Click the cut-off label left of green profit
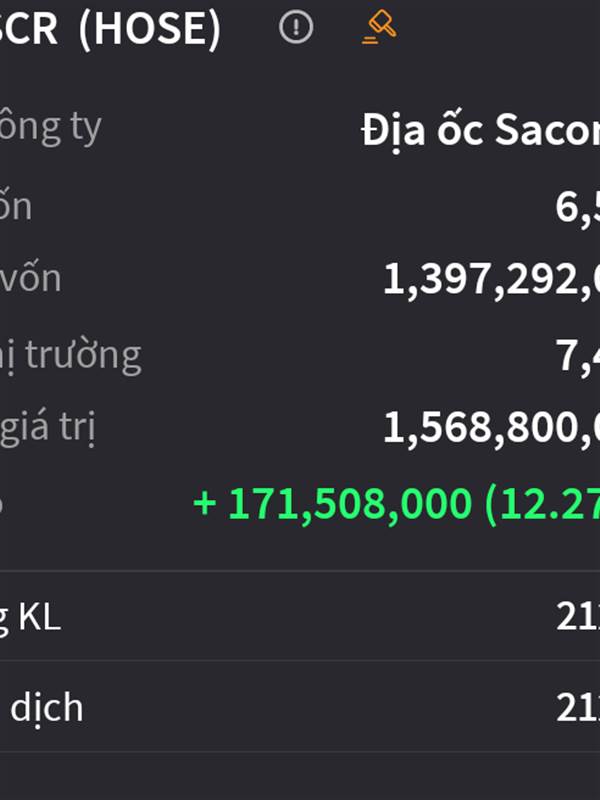This screenshot has height=800, width=600. coord(2,505)
